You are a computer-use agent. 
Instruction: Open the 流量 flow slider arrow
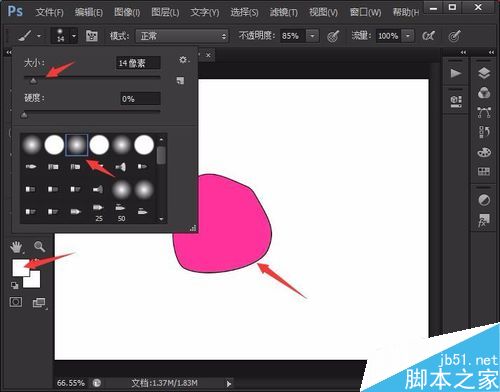[x=408, y=36]
